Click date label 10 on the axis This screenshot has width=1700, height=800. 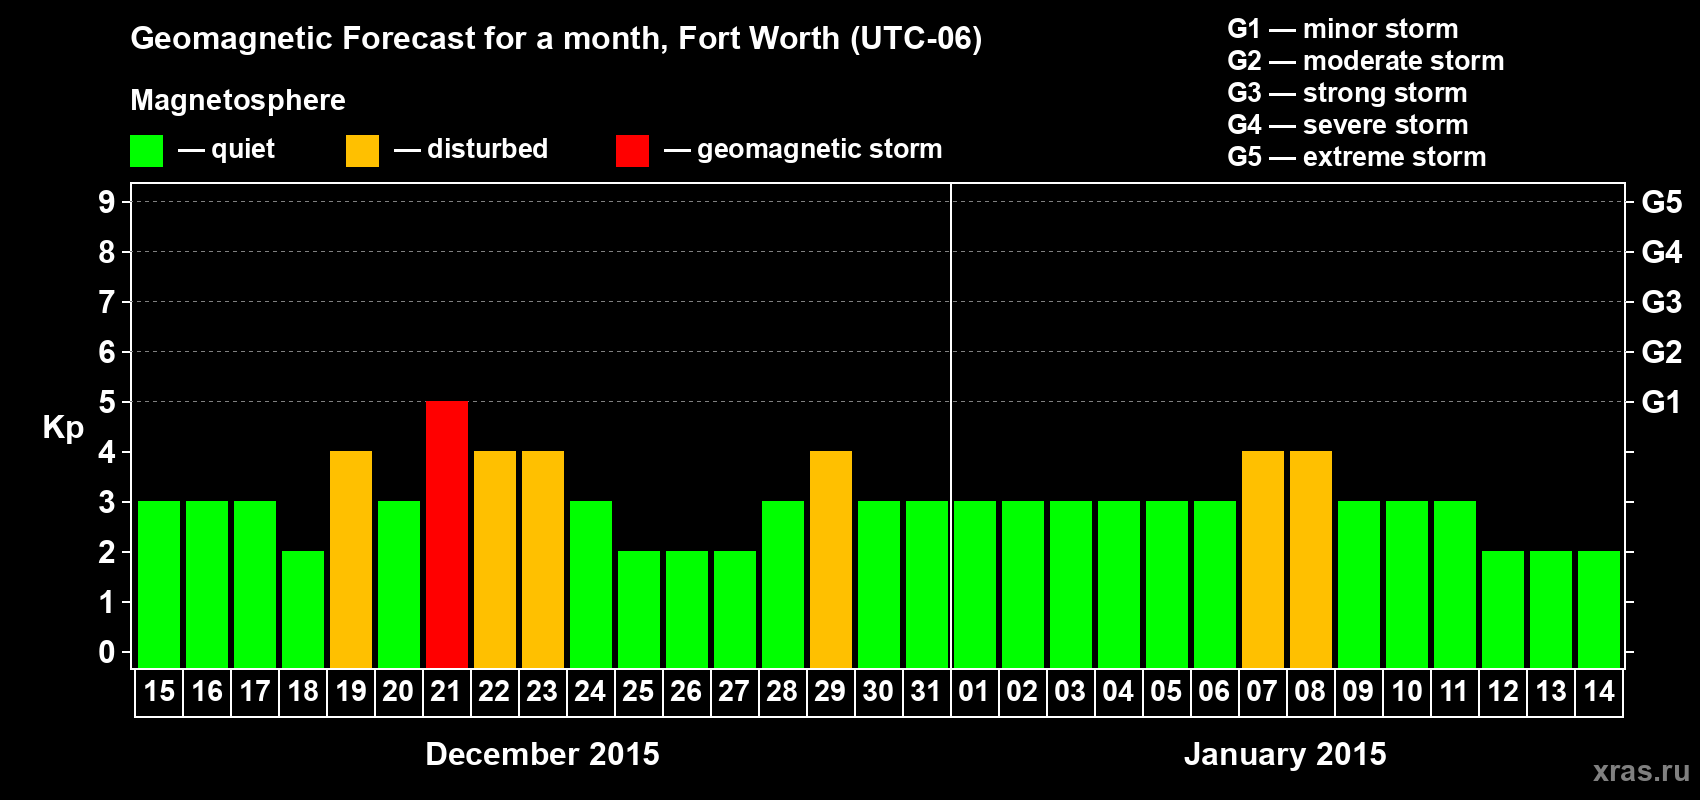coord(1407,692)
